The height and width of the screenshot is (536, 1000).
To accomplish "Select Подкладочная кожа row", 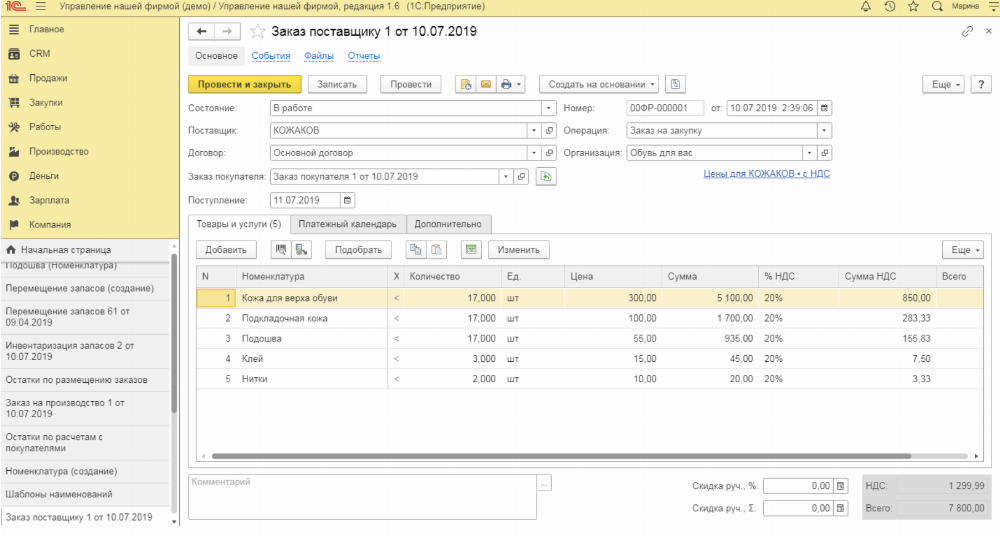I will 589,318.
